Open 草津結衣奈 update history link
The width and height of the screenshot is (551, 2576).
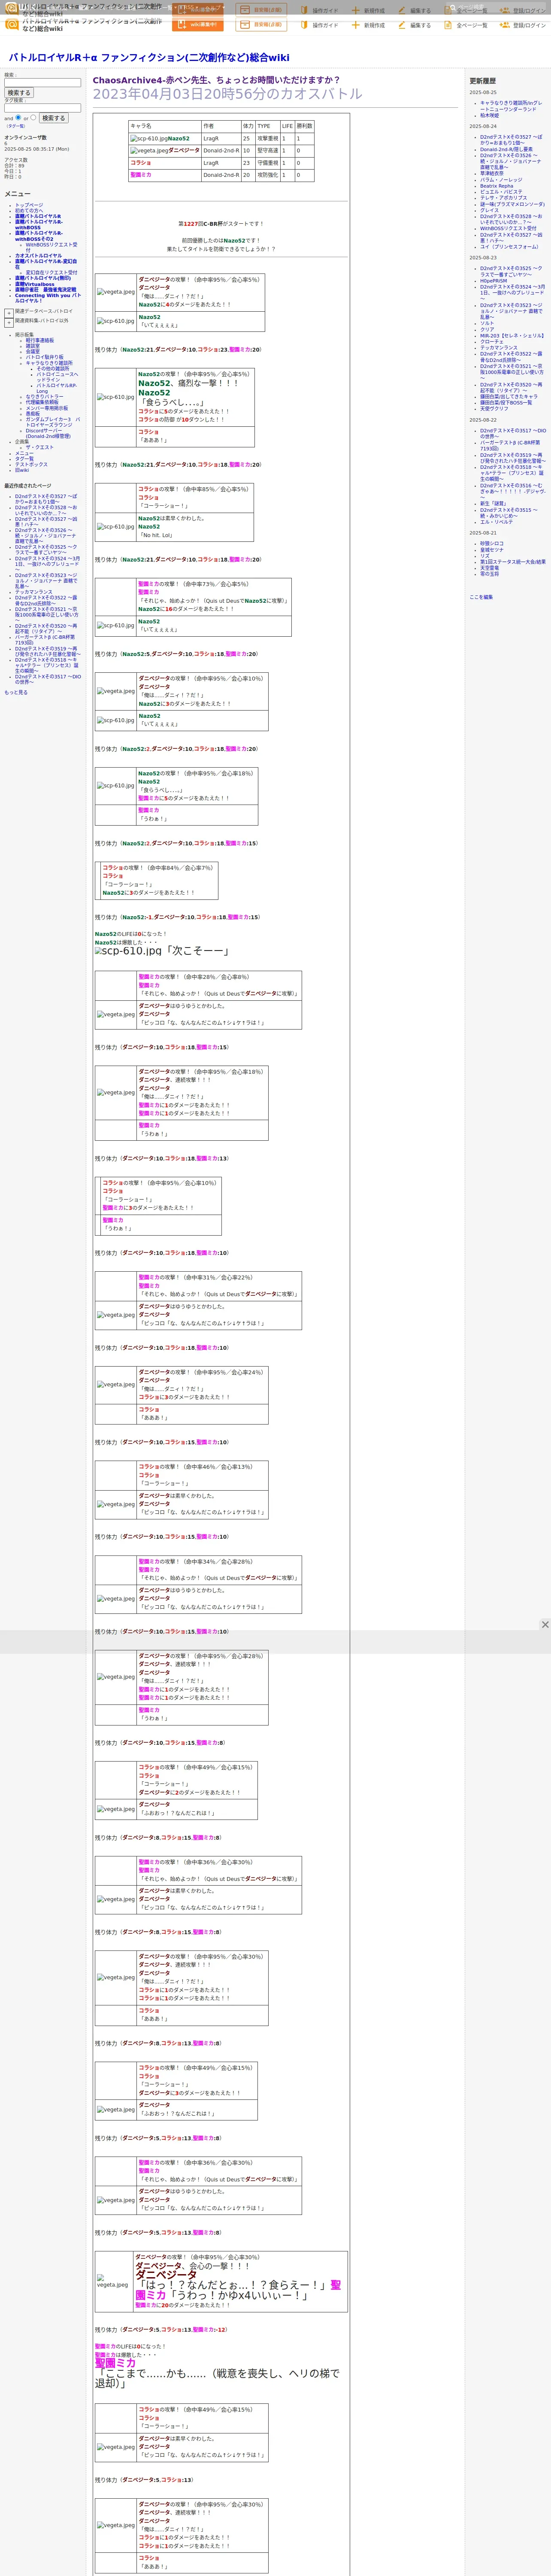coord(492,173)
